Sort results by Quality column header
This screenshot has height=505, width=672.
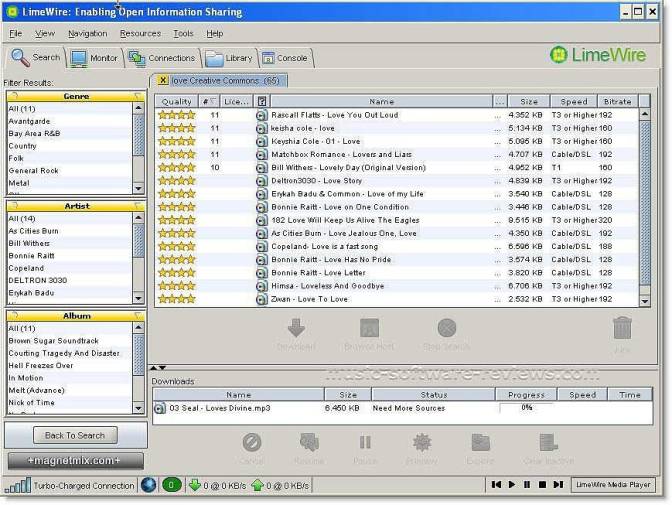(176, 101)
